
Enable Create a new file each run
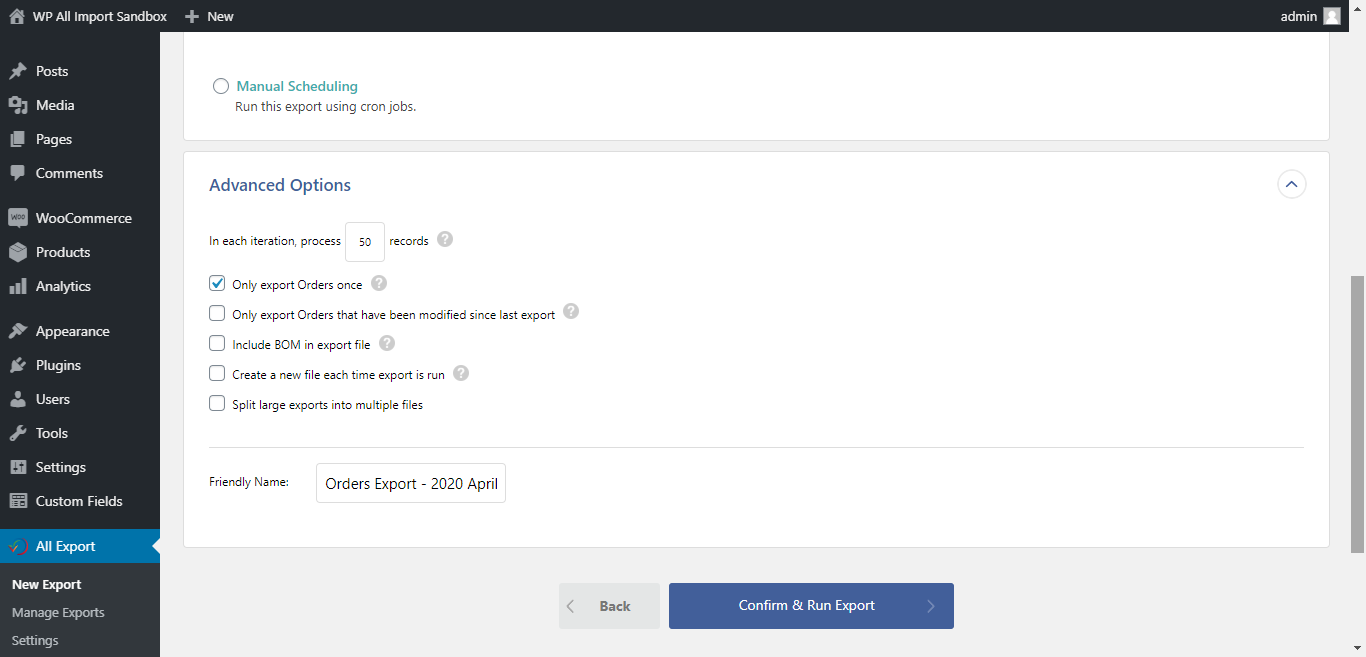[x=217, y=373]
